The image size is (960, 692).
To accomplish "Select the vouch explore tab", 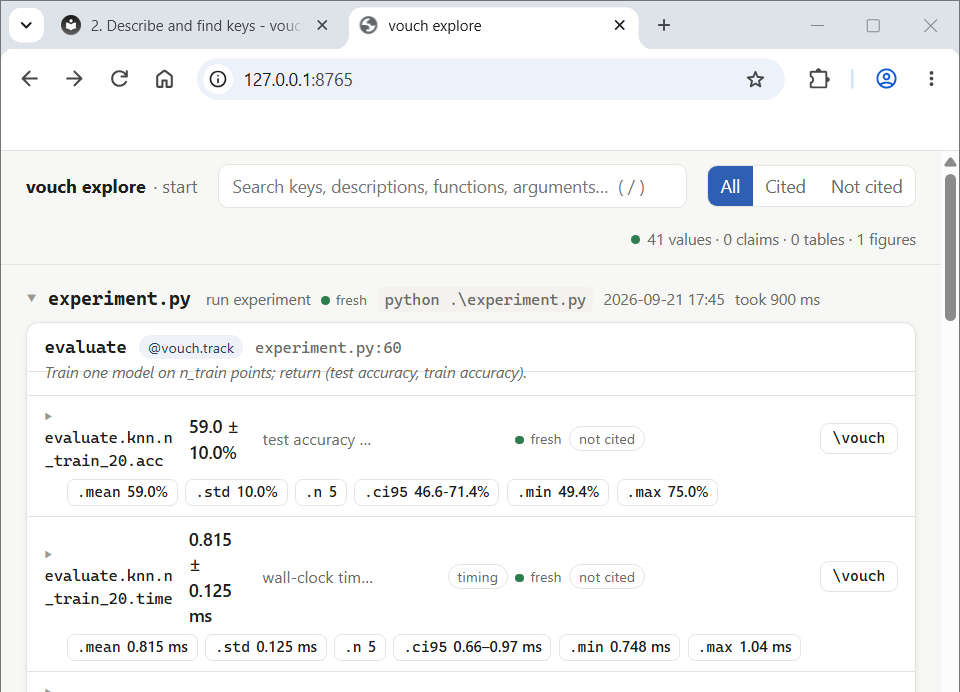I will pyautogui.click(x=493, y=26).
